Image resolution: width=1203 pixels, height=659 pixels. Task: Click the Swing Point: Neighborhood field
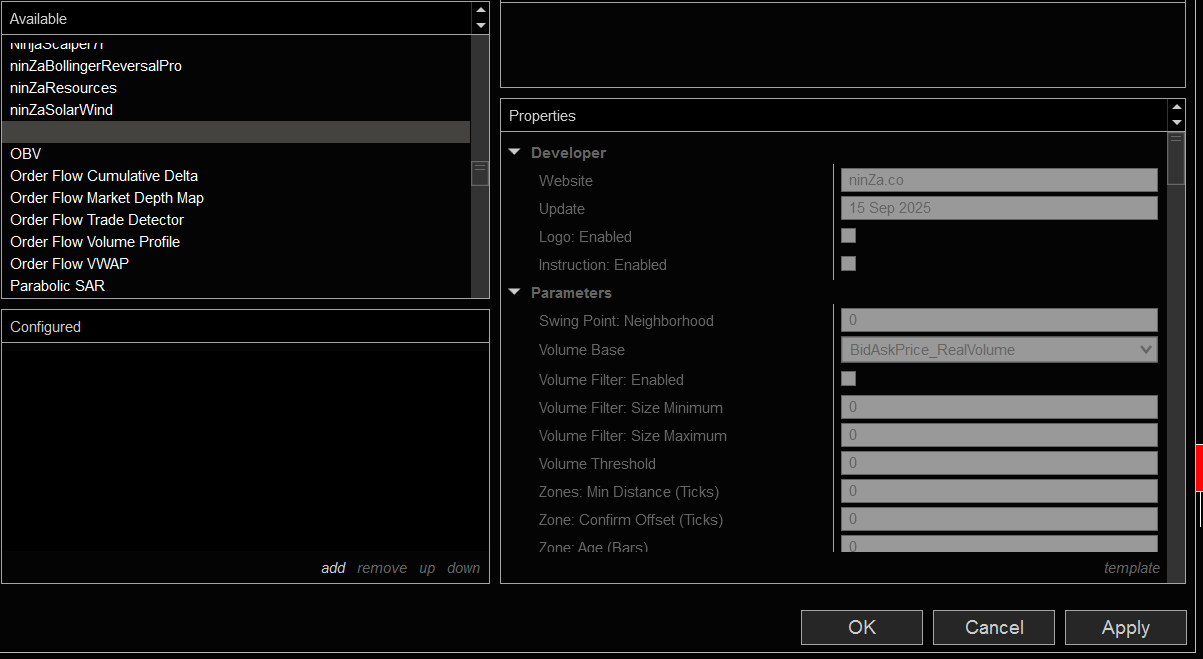click(998, 321)
